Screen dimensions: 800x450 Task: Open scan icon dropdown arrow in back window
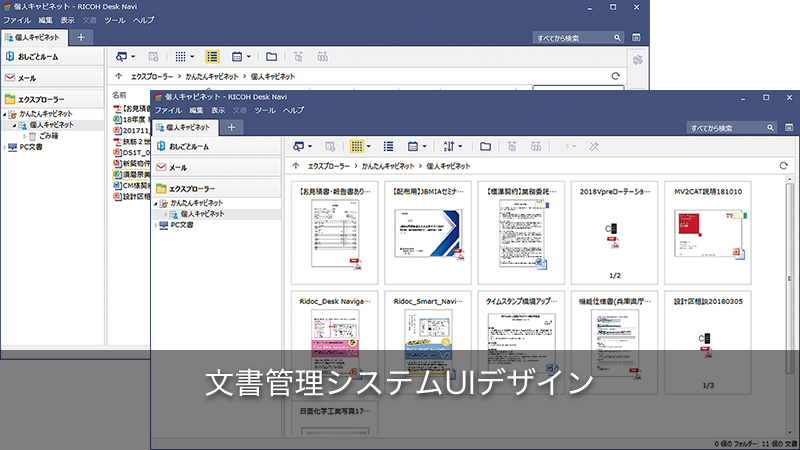point(133,57)
